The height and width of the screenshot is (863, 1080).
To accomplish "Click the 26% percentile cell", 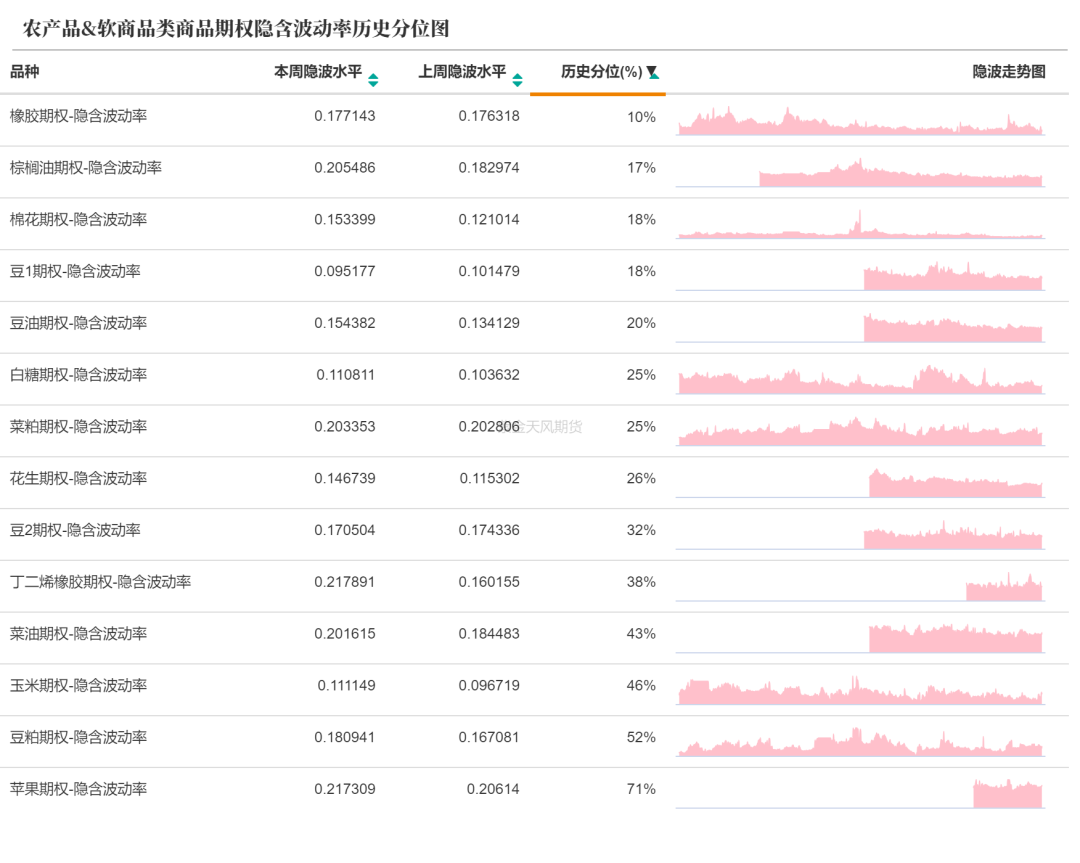I will (641, 478).
